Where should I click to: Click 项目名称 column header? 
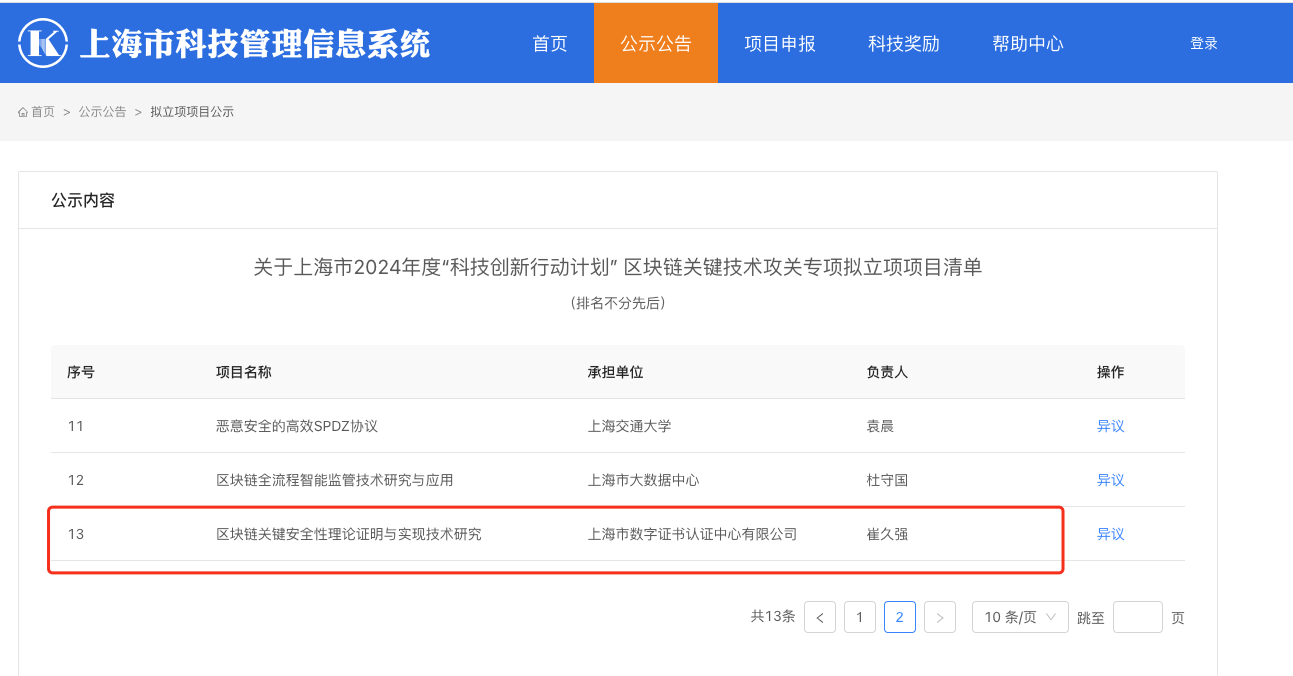(x=244, y=372)
